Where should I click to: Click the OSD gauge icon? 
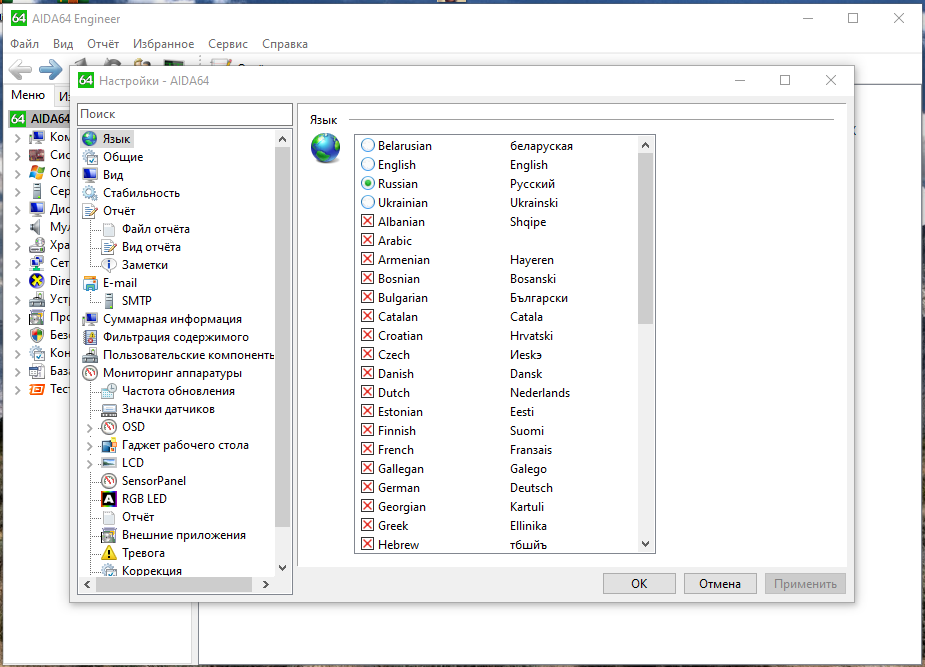(109, 427)
